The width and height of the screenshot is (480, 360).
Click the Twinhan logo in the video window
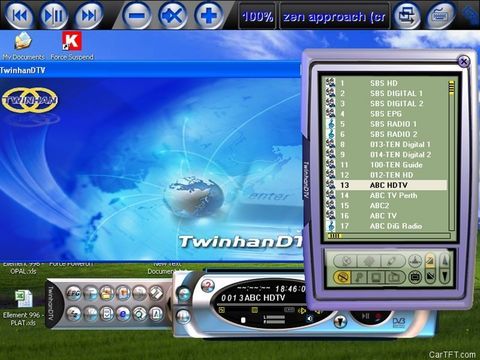(29, 100)
